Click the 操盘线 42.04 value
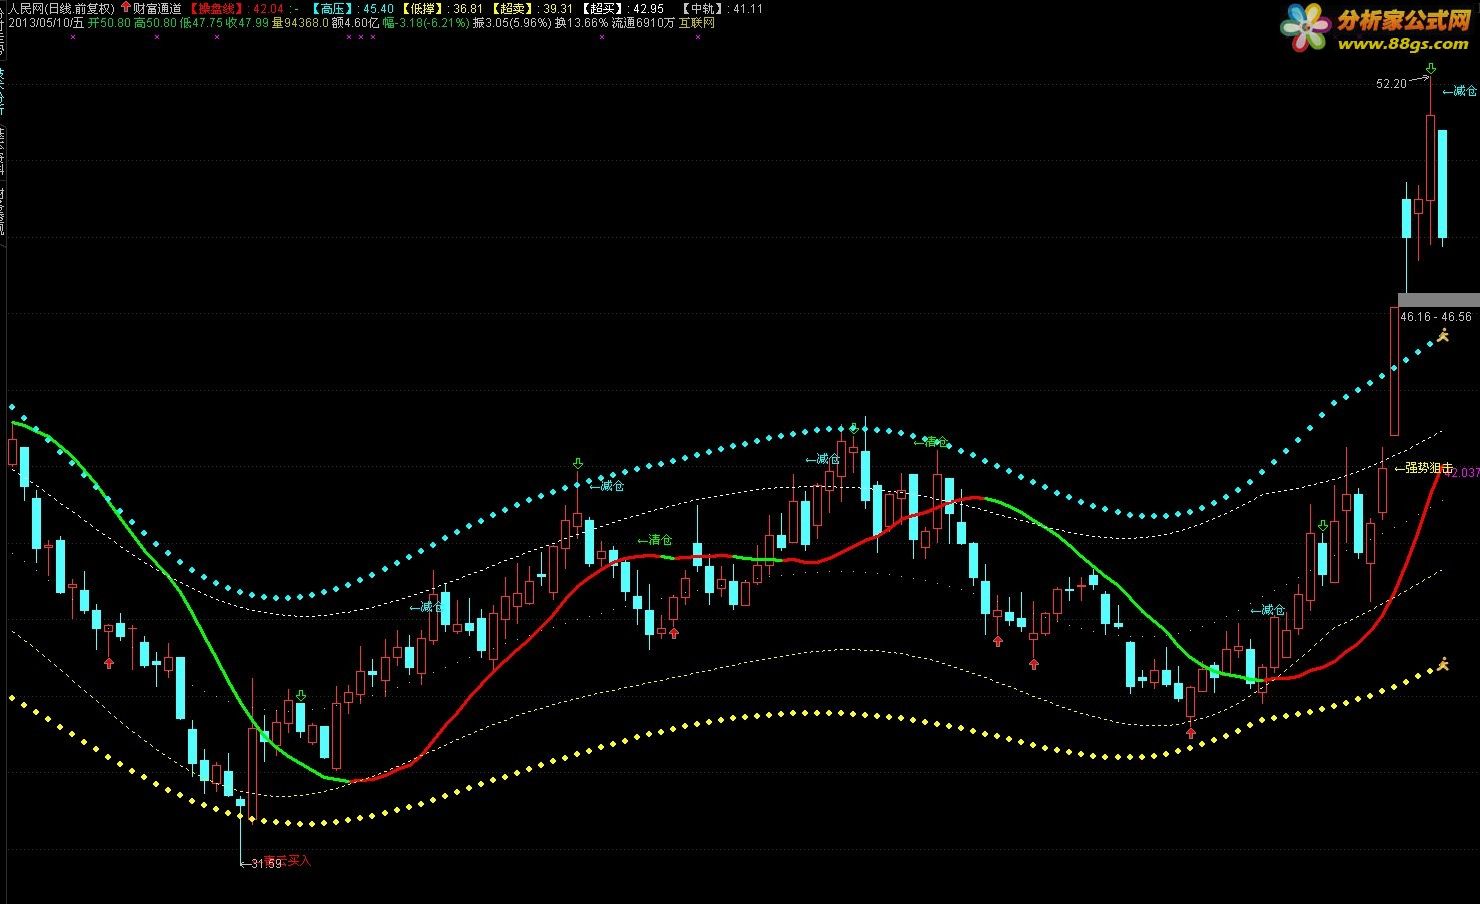Screen dimensions: 1480x904 pos(270,8)
